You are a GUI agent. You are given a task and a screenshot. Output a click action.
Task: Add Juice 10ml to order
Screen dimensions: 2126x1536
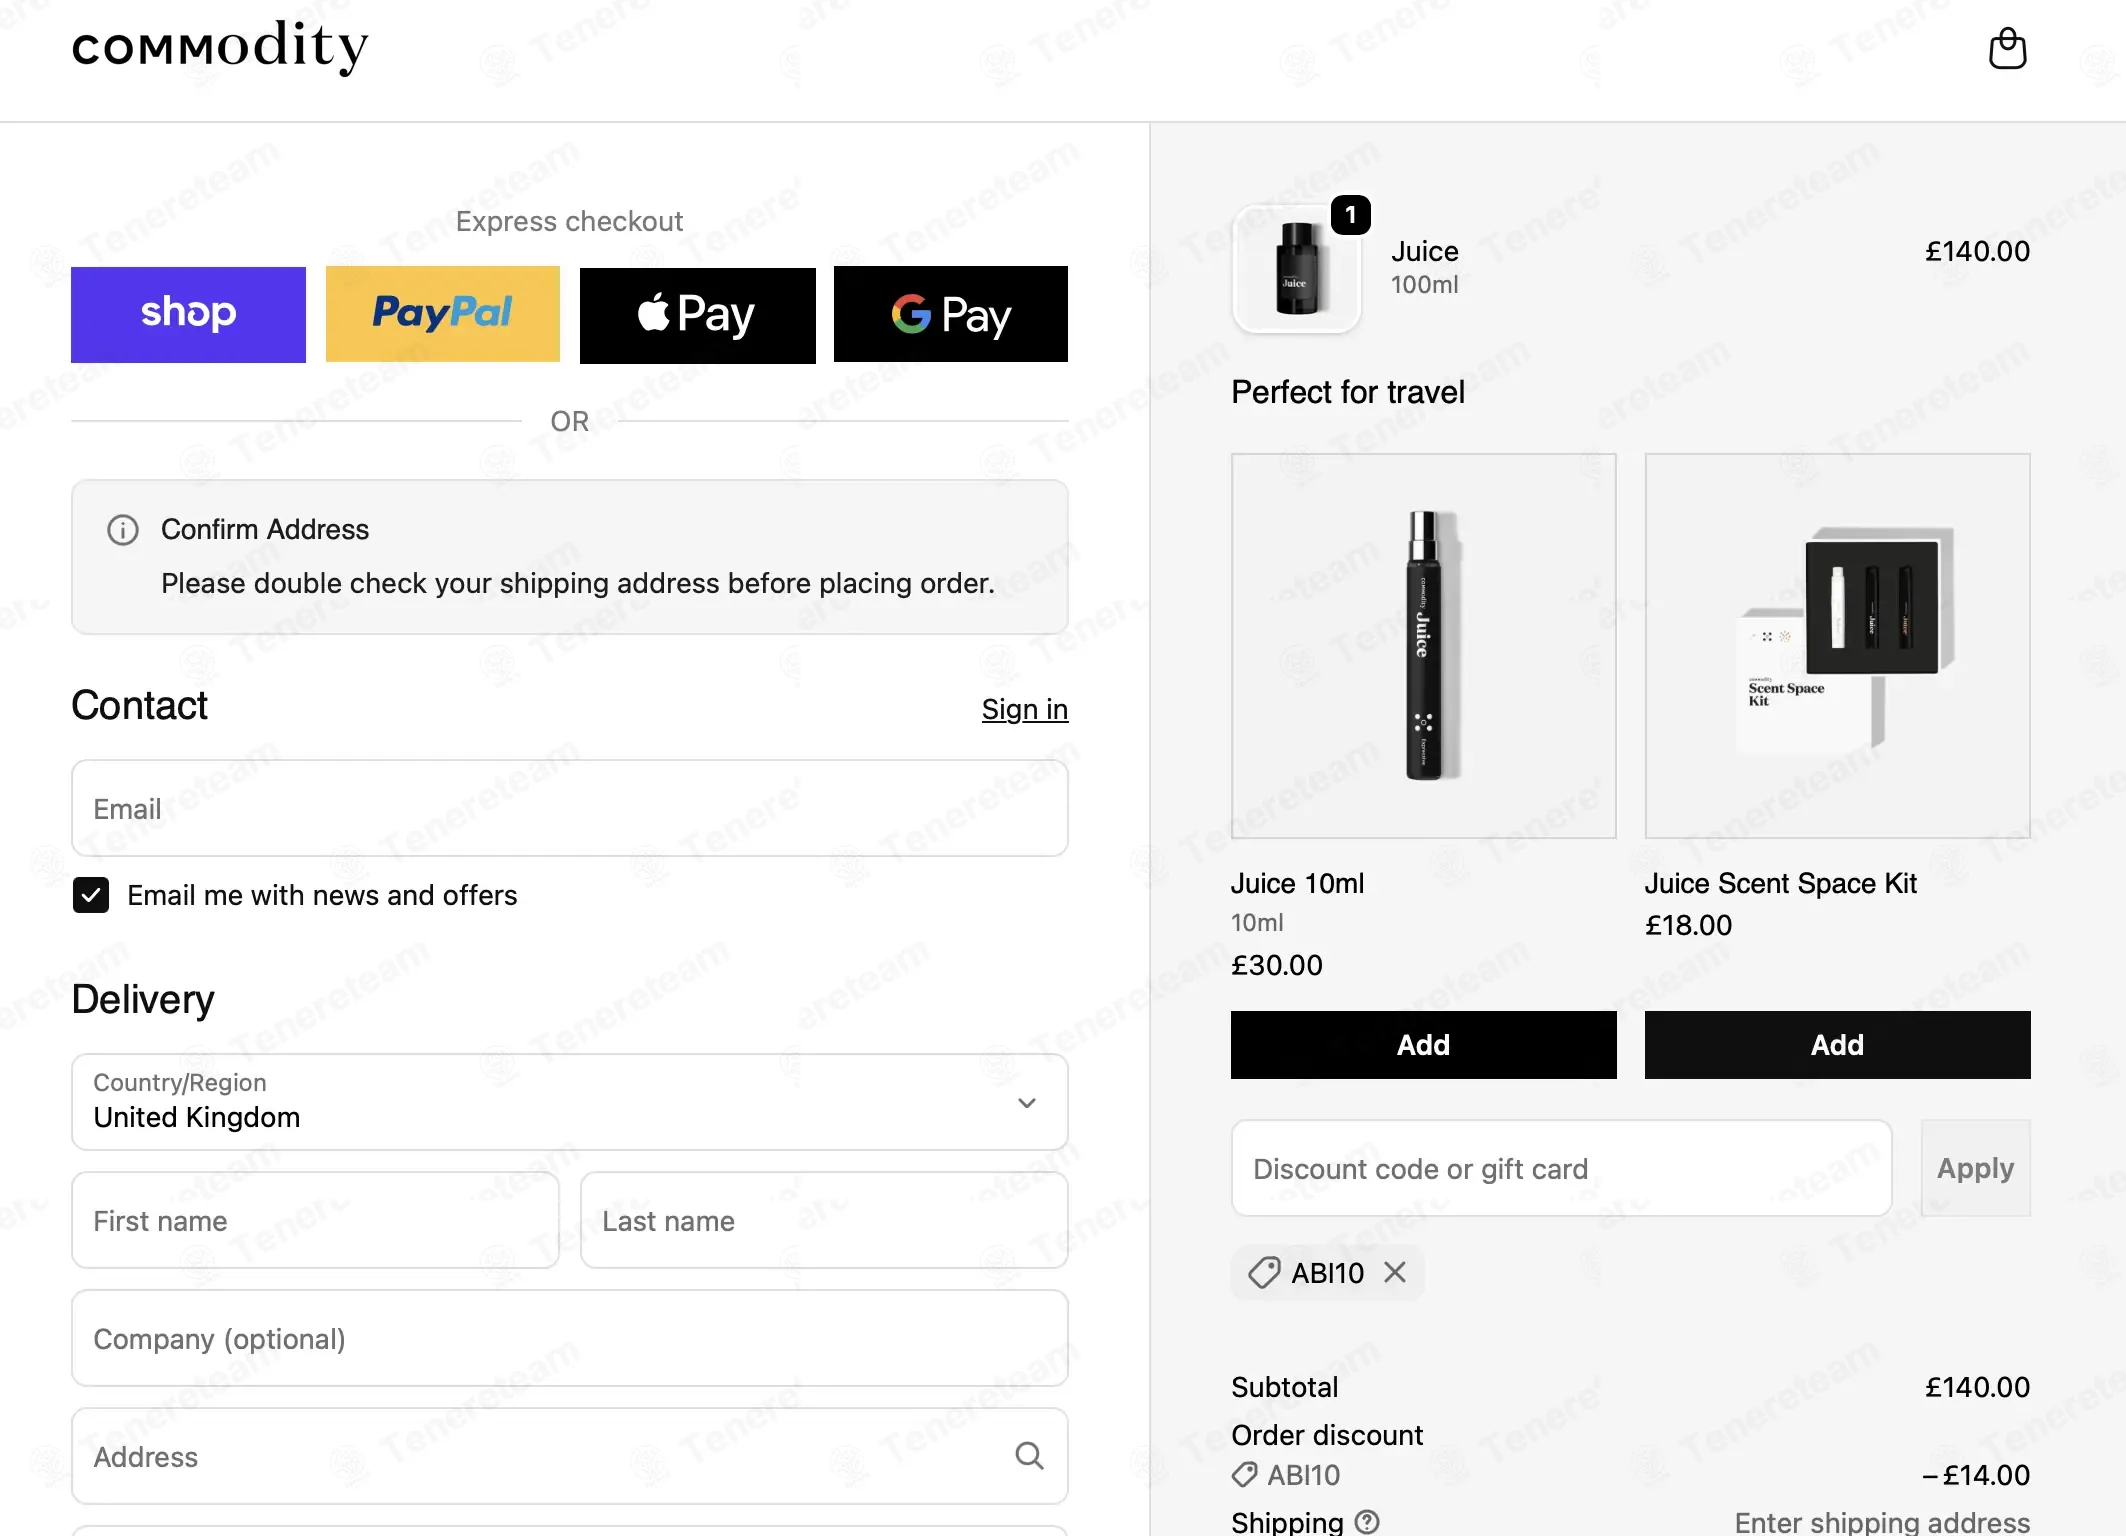1423,1045
